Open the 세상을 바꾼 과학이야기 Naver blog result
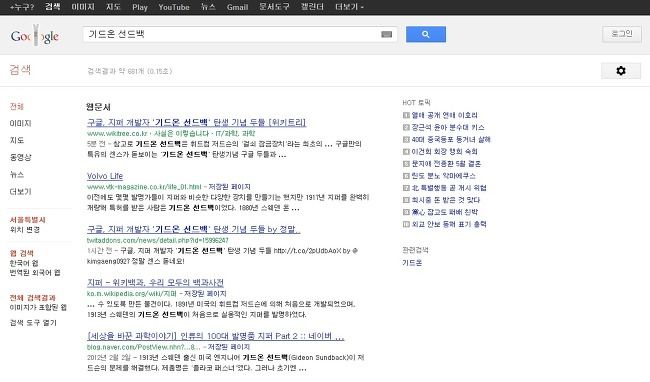Image resolution: width=650 pixels, height=382 pixels. pos(215,336)
